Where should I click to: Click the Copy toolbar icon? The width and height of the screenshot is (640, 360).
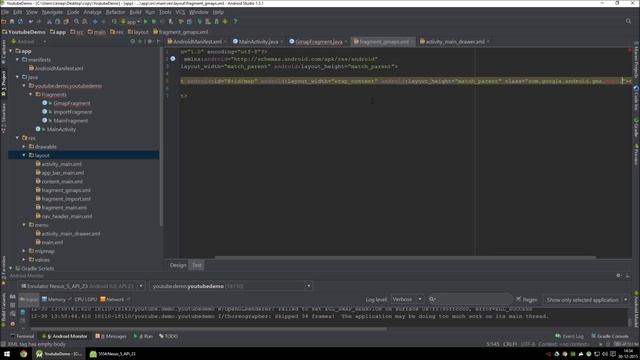pyautogui.click(x=58, y=22)
